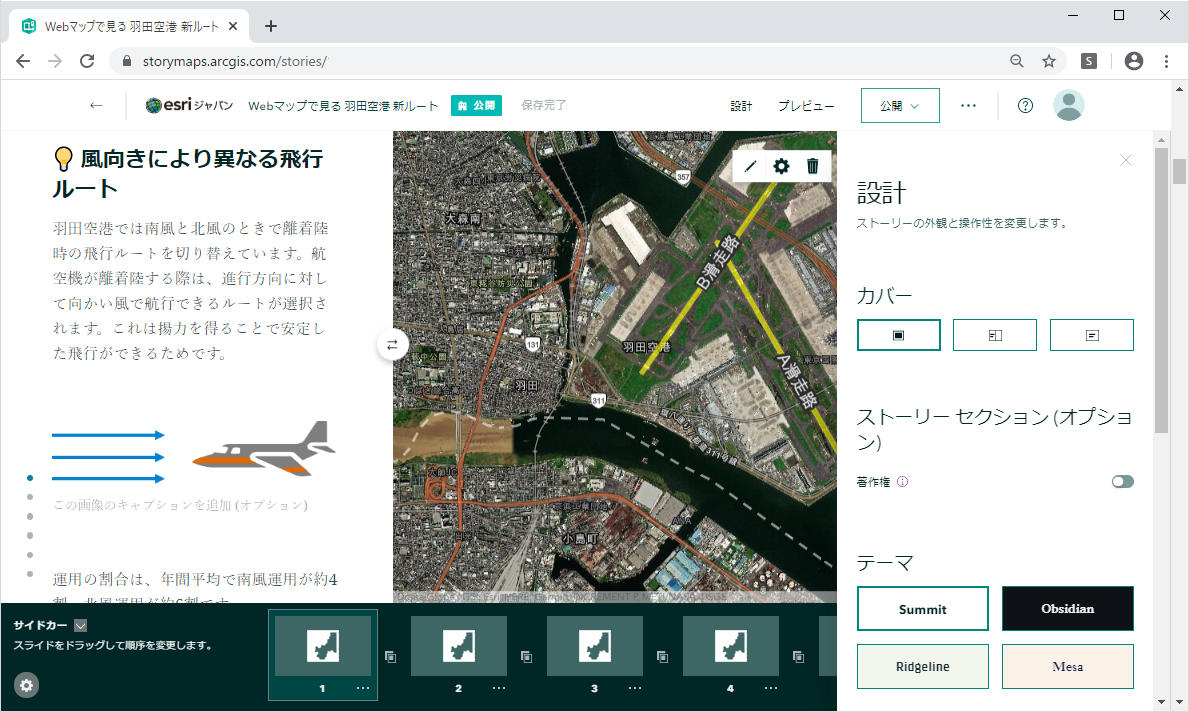
Task: Open help via the question mark icon
Action: coord(1024,104)
